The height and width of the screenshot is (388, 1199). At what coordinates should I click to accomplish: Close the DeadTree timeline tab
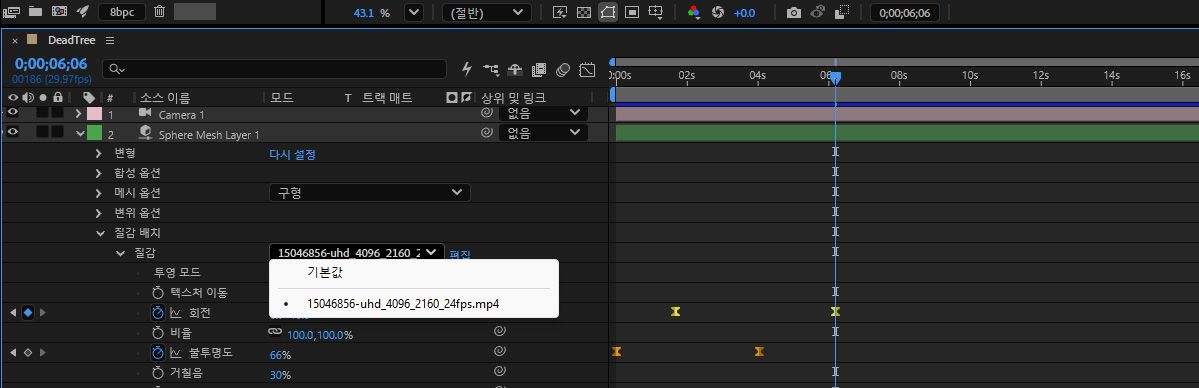click(15, 41)
